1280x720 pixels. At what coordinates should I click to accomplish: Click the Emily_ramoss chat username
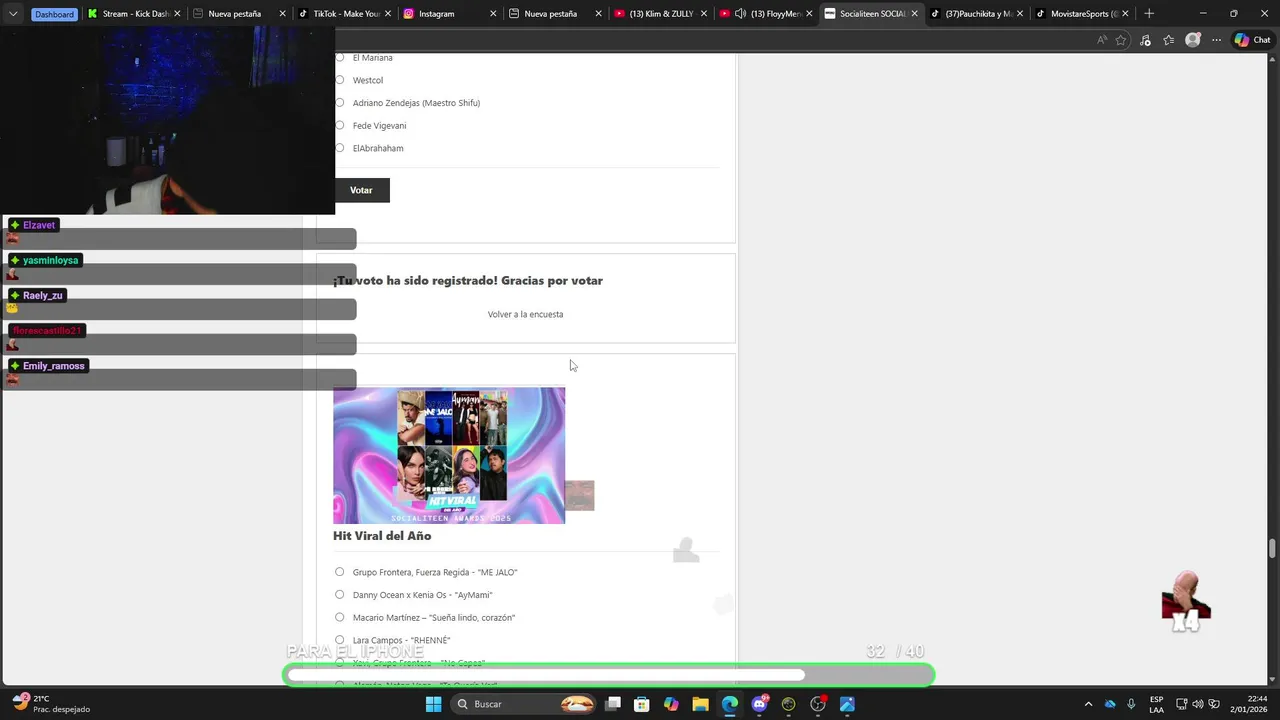pos(54,366)
